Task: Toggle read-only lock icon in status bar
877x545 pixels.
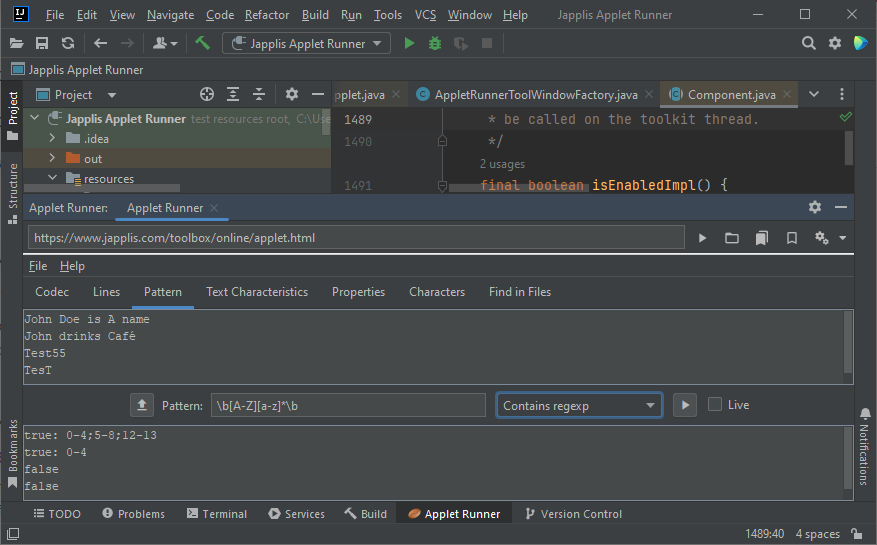Action: coord(856,533)
